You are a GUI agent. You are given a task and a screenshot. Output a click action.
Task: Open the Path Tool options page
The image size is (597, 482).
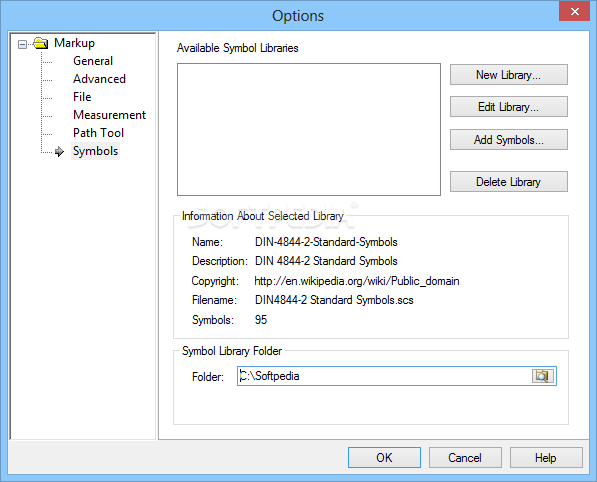pos(98,133)
